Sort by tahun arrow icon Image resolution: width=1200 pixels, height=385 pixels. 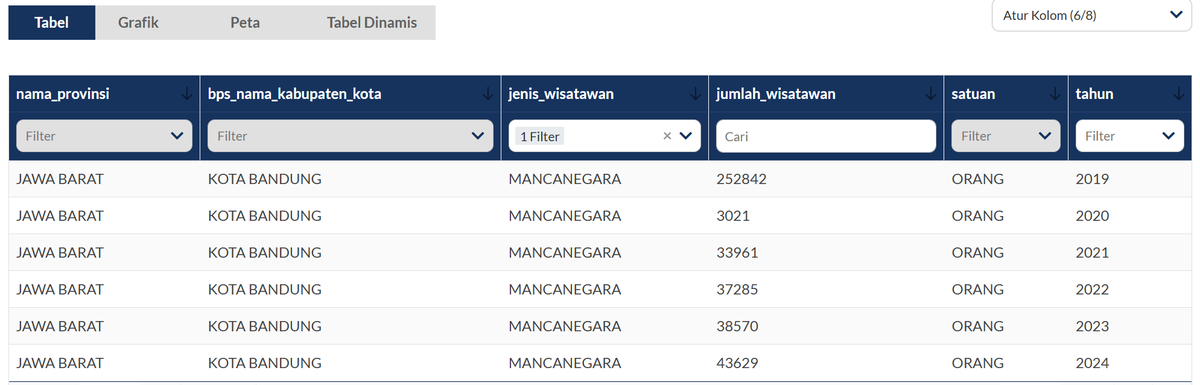click(1178, 94)
